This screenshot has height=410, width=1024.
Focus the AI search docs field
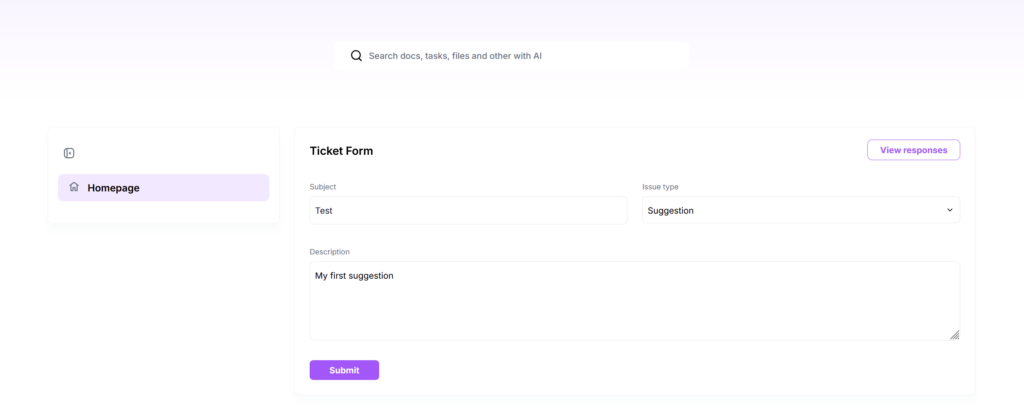point(511,55)
